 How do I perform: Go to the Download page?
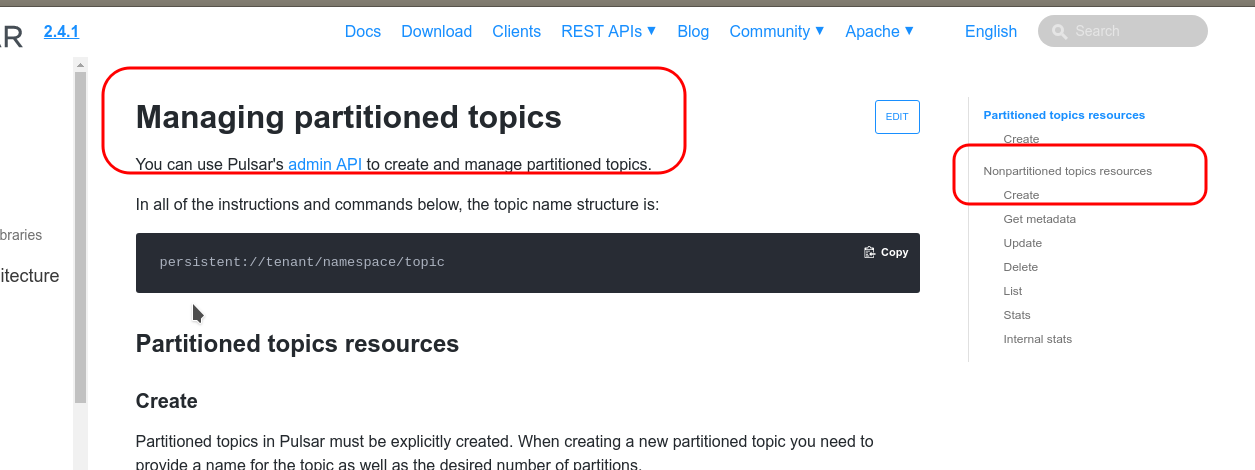pos(436,32)
